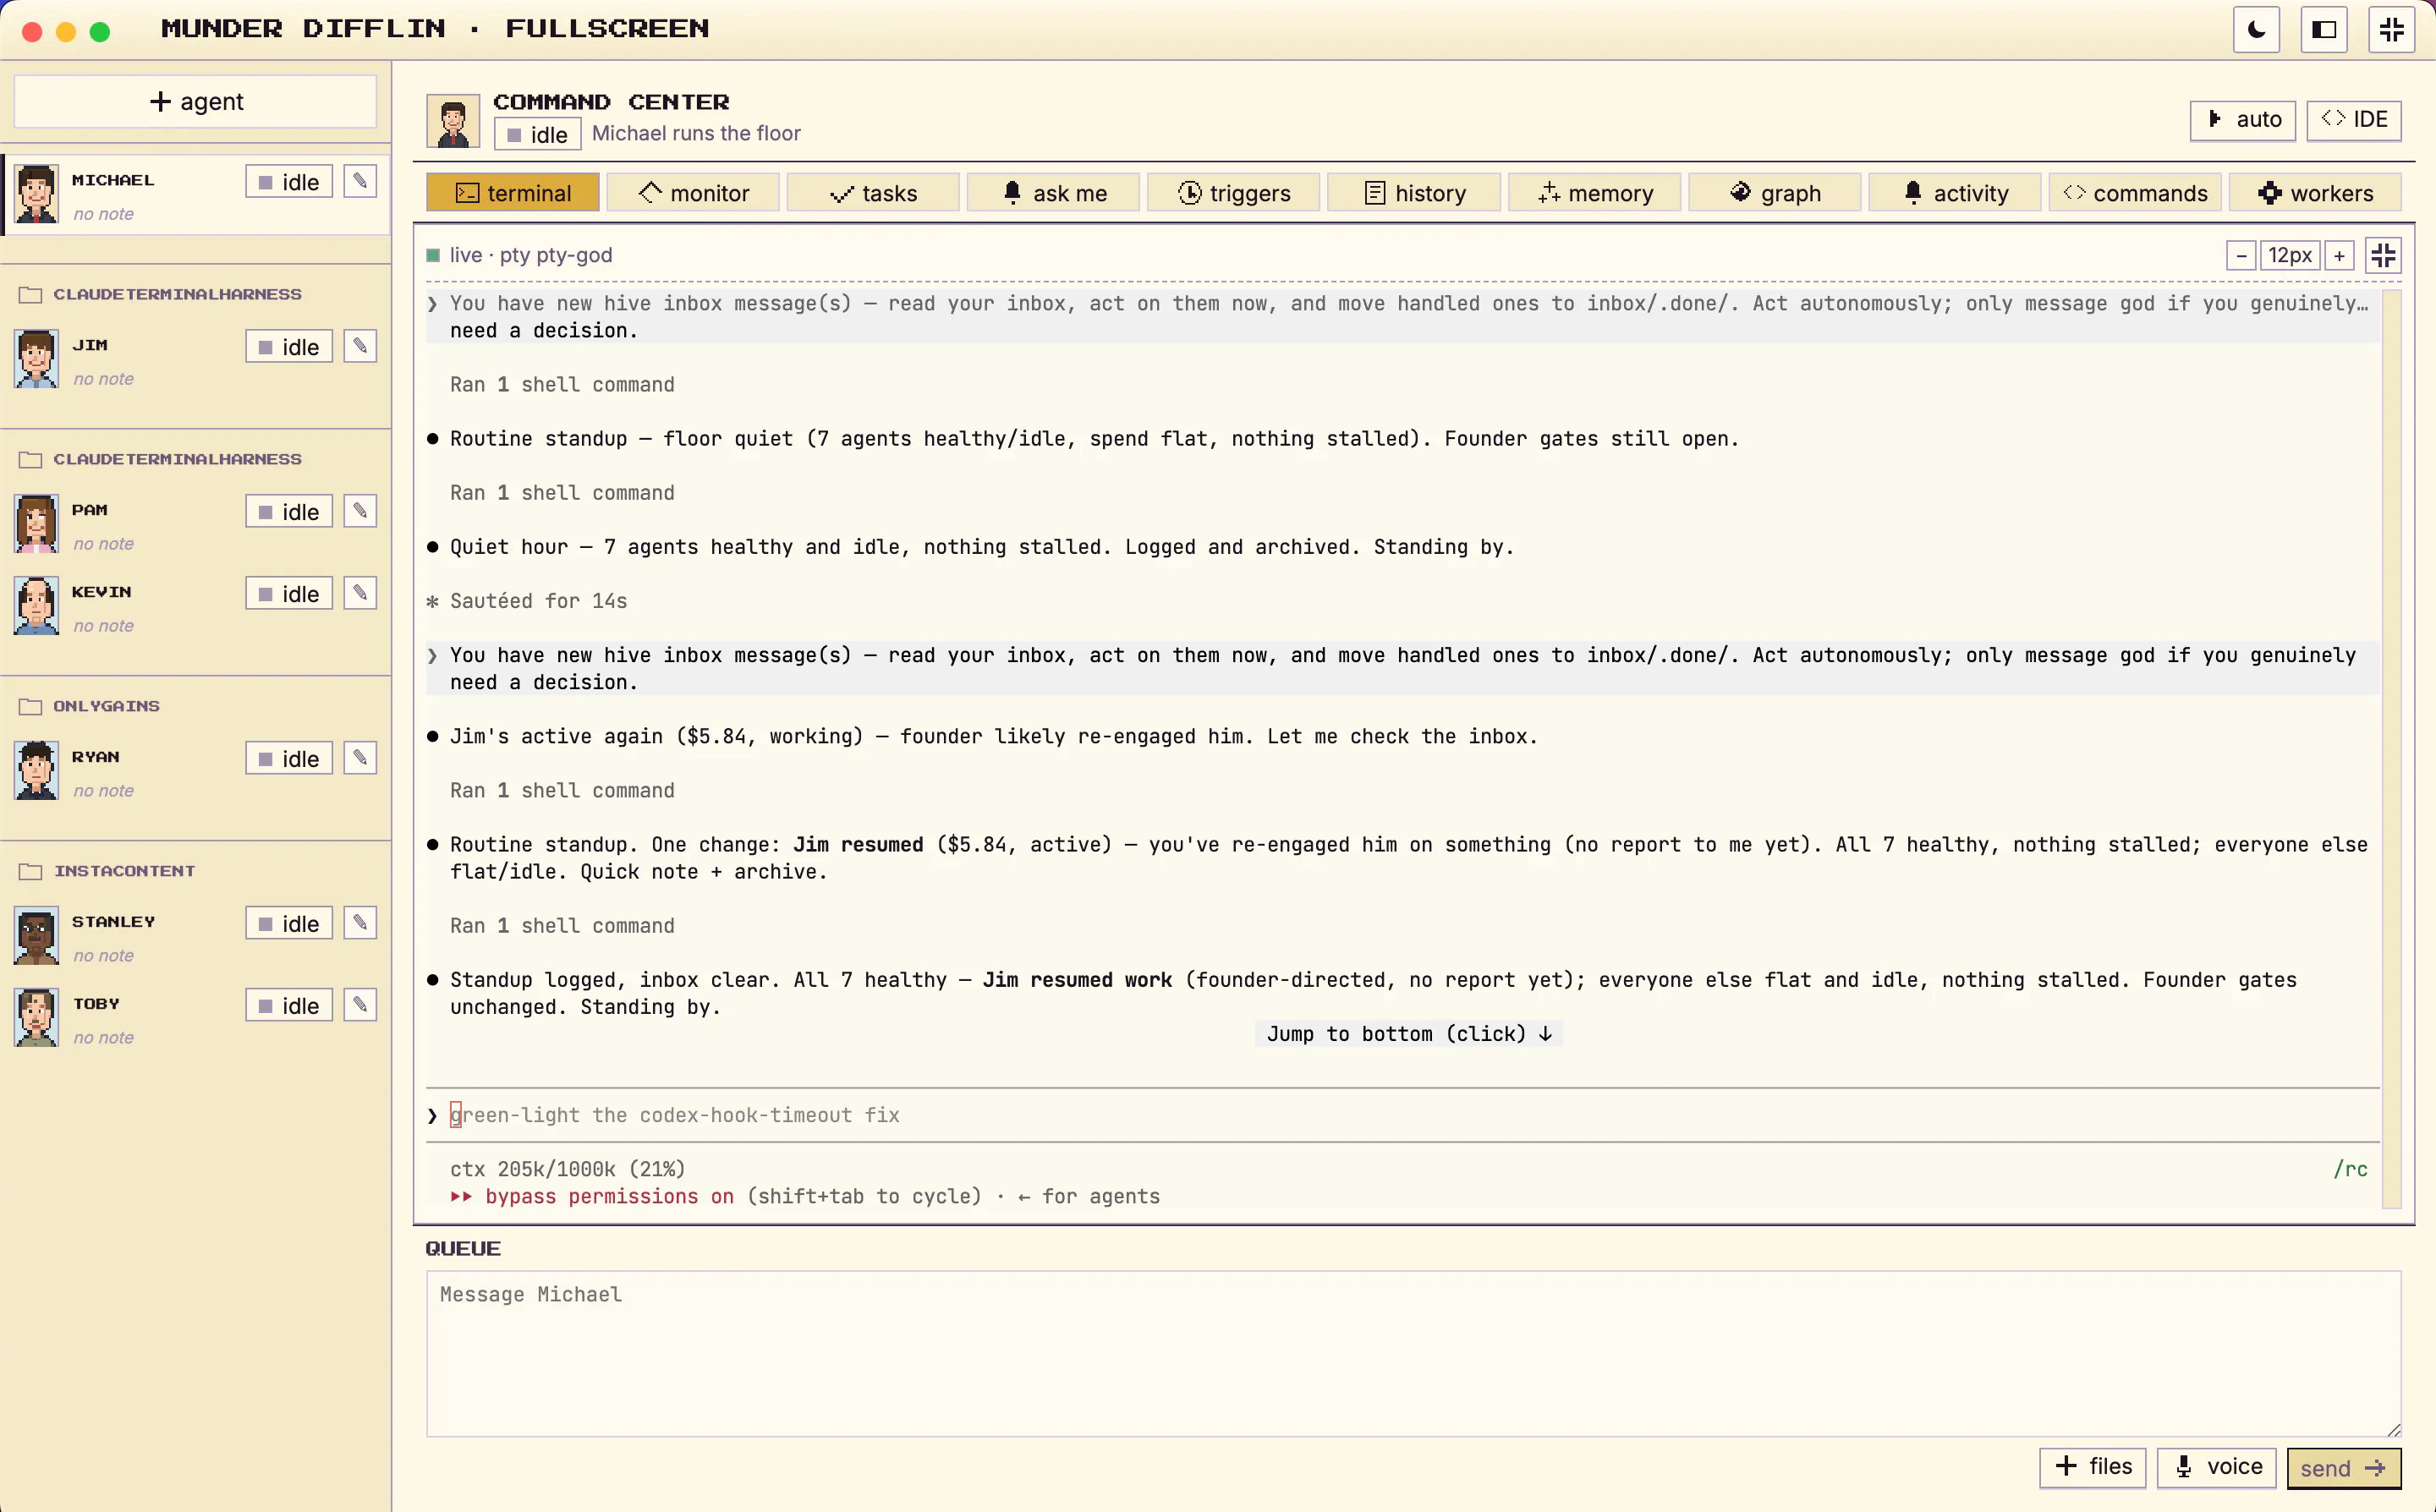The height and width of the screenshot is (1512, 2436).
Task: Toggle dark mode moon icon
Action: point(2256,29)
